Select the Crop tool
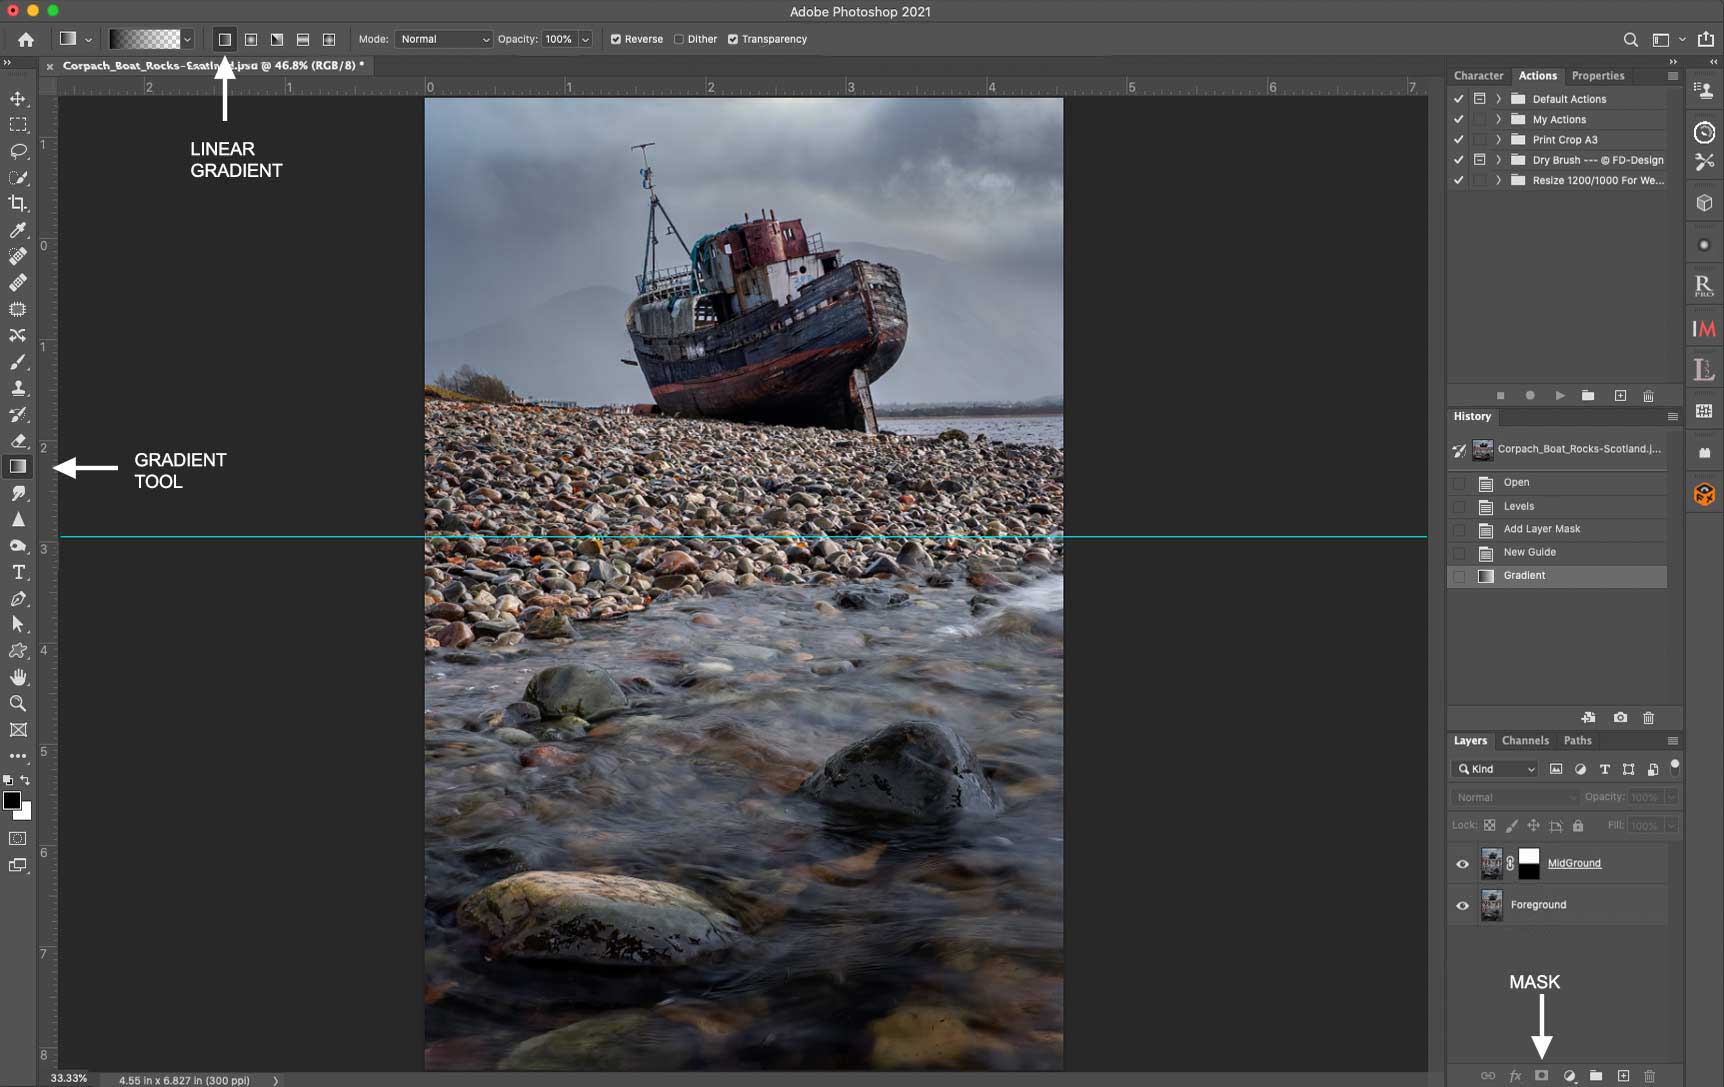1724x1087 pixels. pos(18,204)
